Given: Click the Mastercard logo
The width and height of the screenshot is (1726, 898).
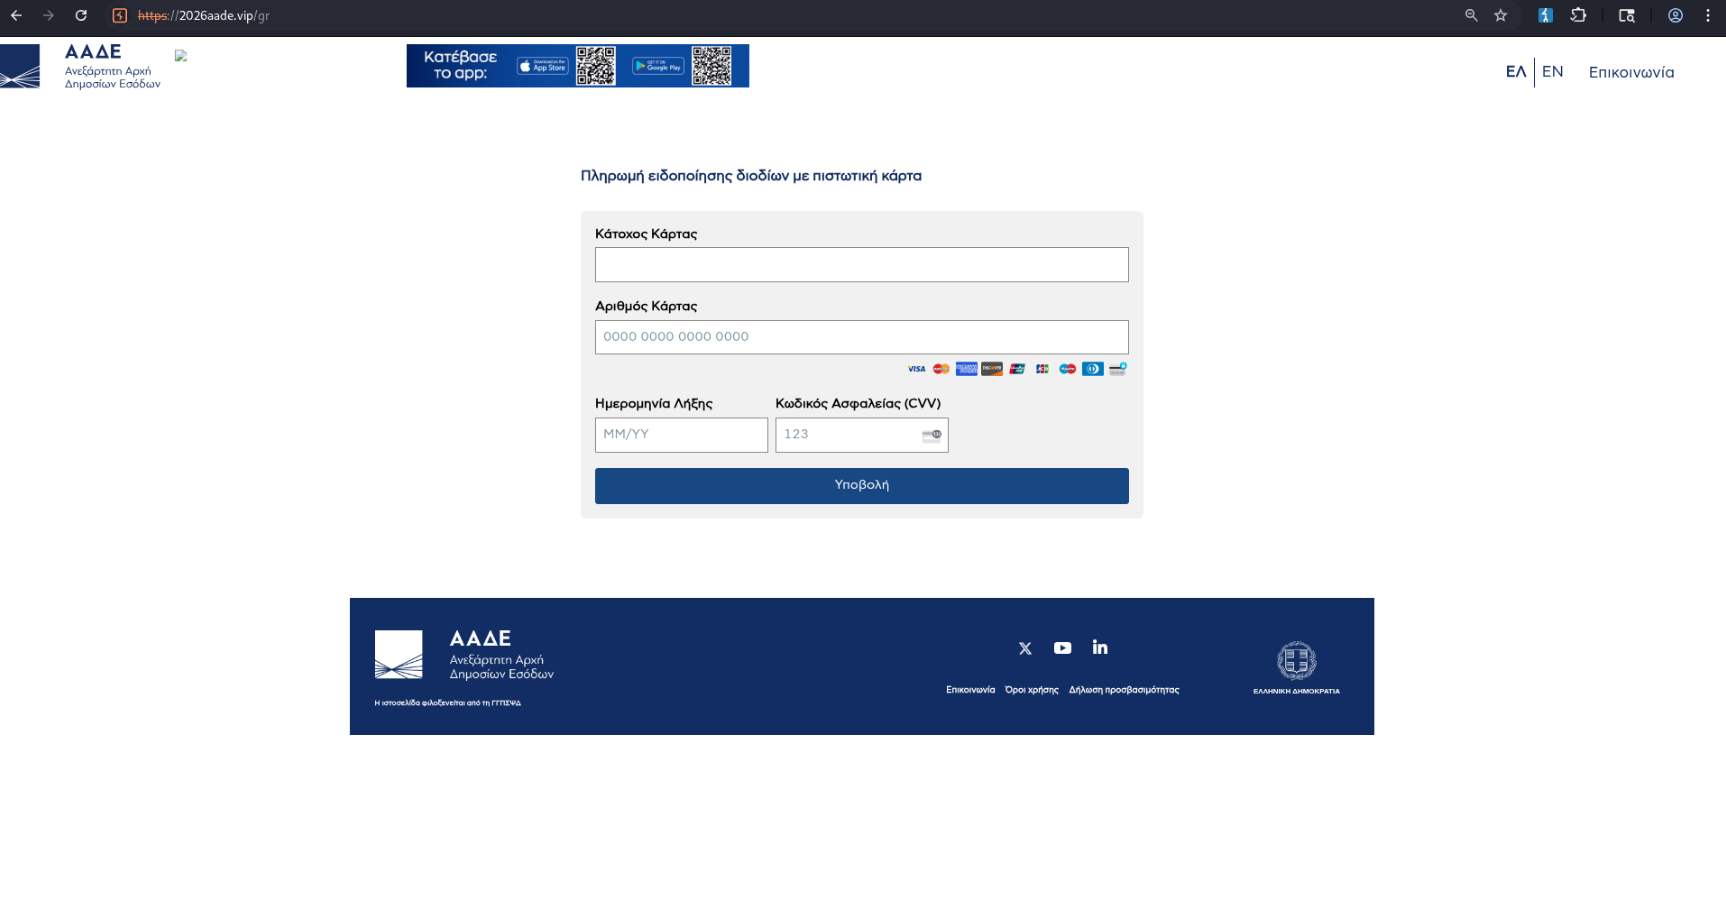Looking at the screenshot, I should [x=941, y=369].
